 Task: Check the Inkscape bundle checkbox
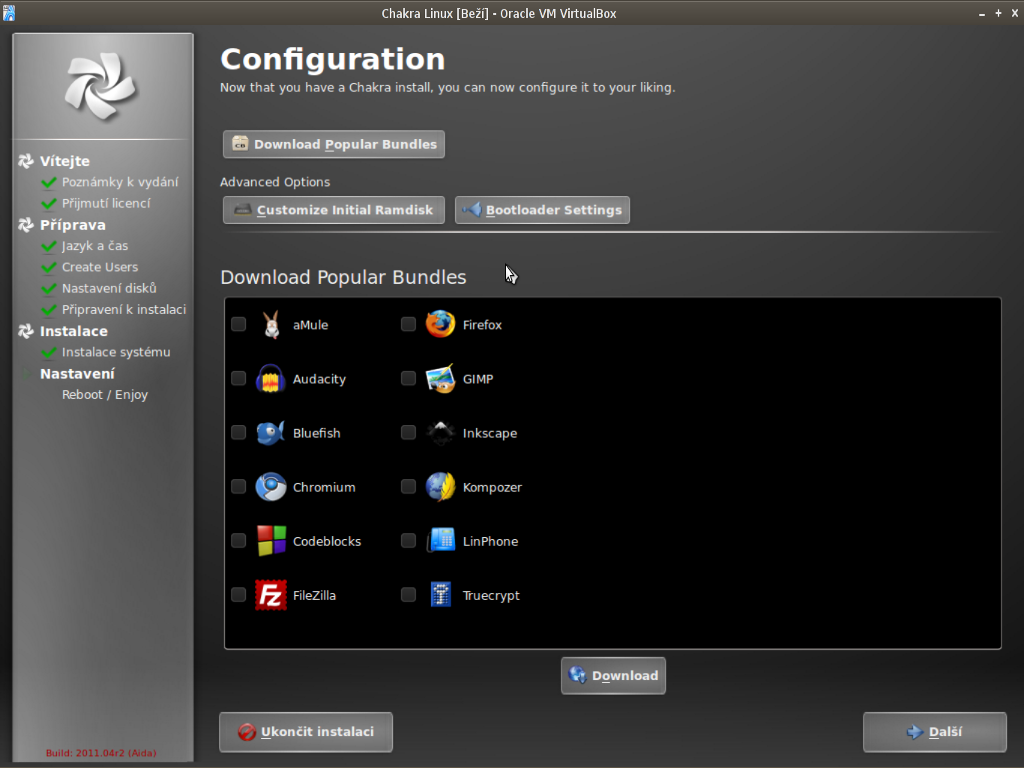[408, 433]
